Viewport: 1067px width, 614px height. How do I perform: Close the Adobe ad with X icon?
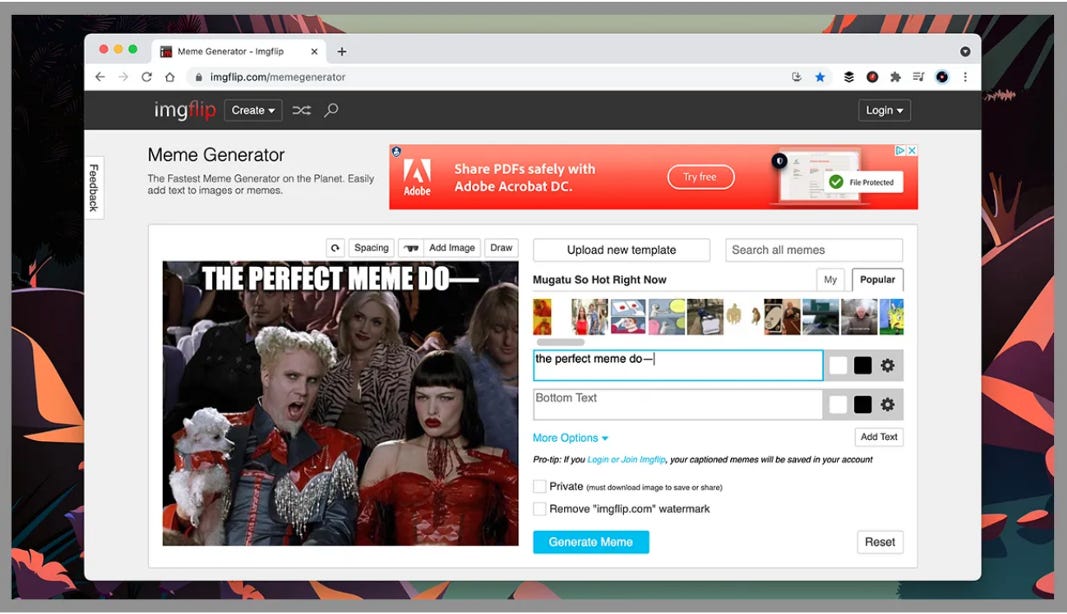click(x=912, y=150)
